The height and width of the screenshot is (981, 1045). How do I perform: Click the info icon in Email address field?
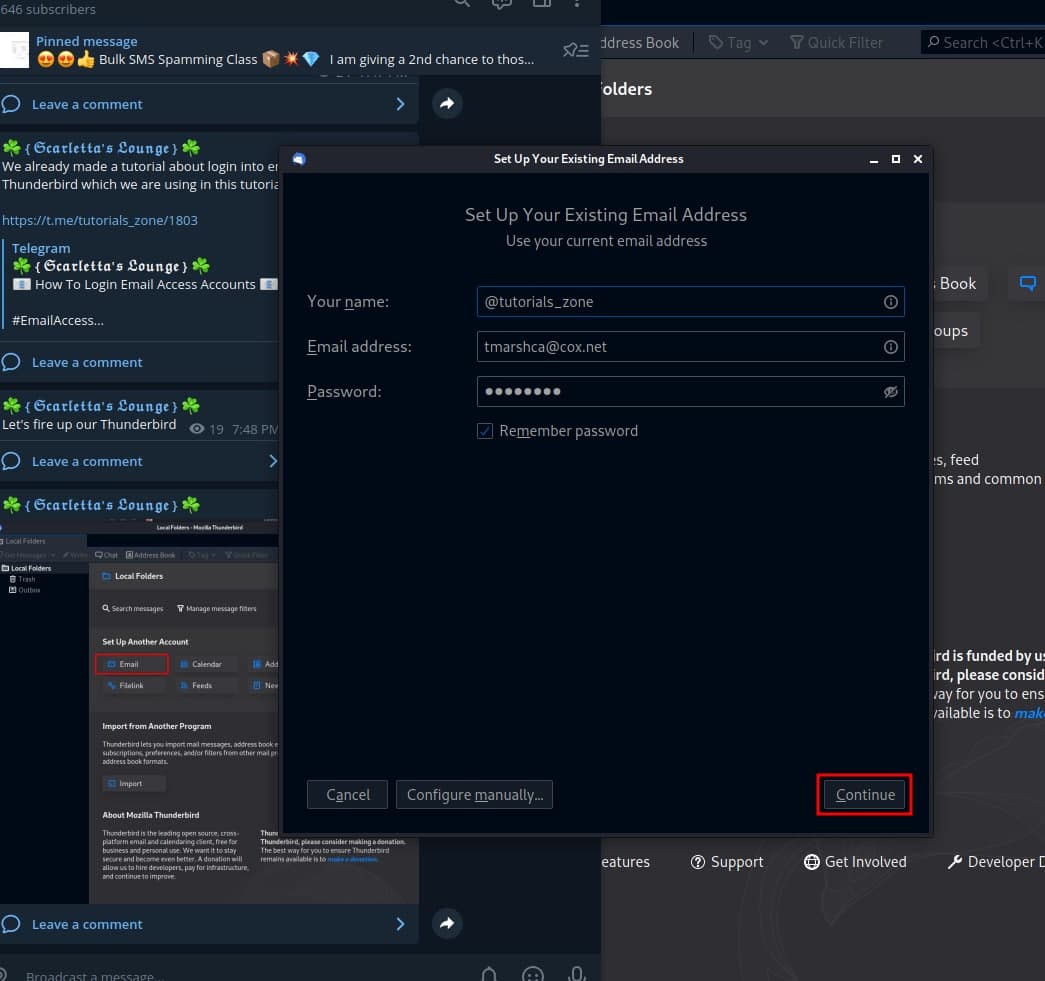pos(890,347)
